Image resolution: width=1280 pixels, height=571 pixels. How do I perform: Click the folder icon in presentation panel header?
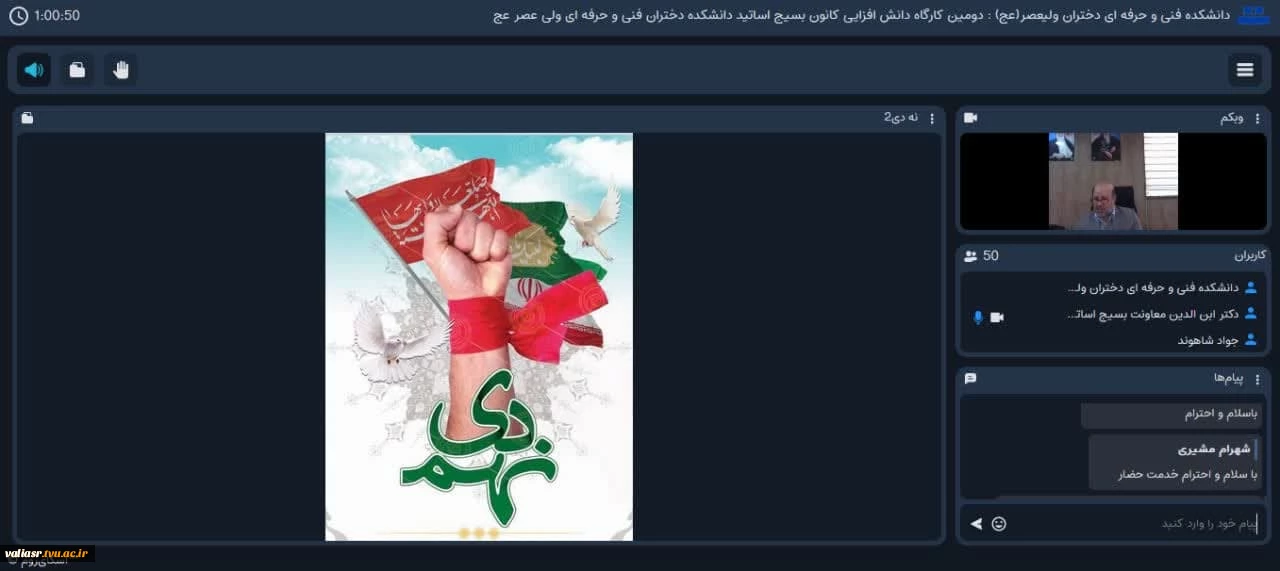tap(27, 118)
